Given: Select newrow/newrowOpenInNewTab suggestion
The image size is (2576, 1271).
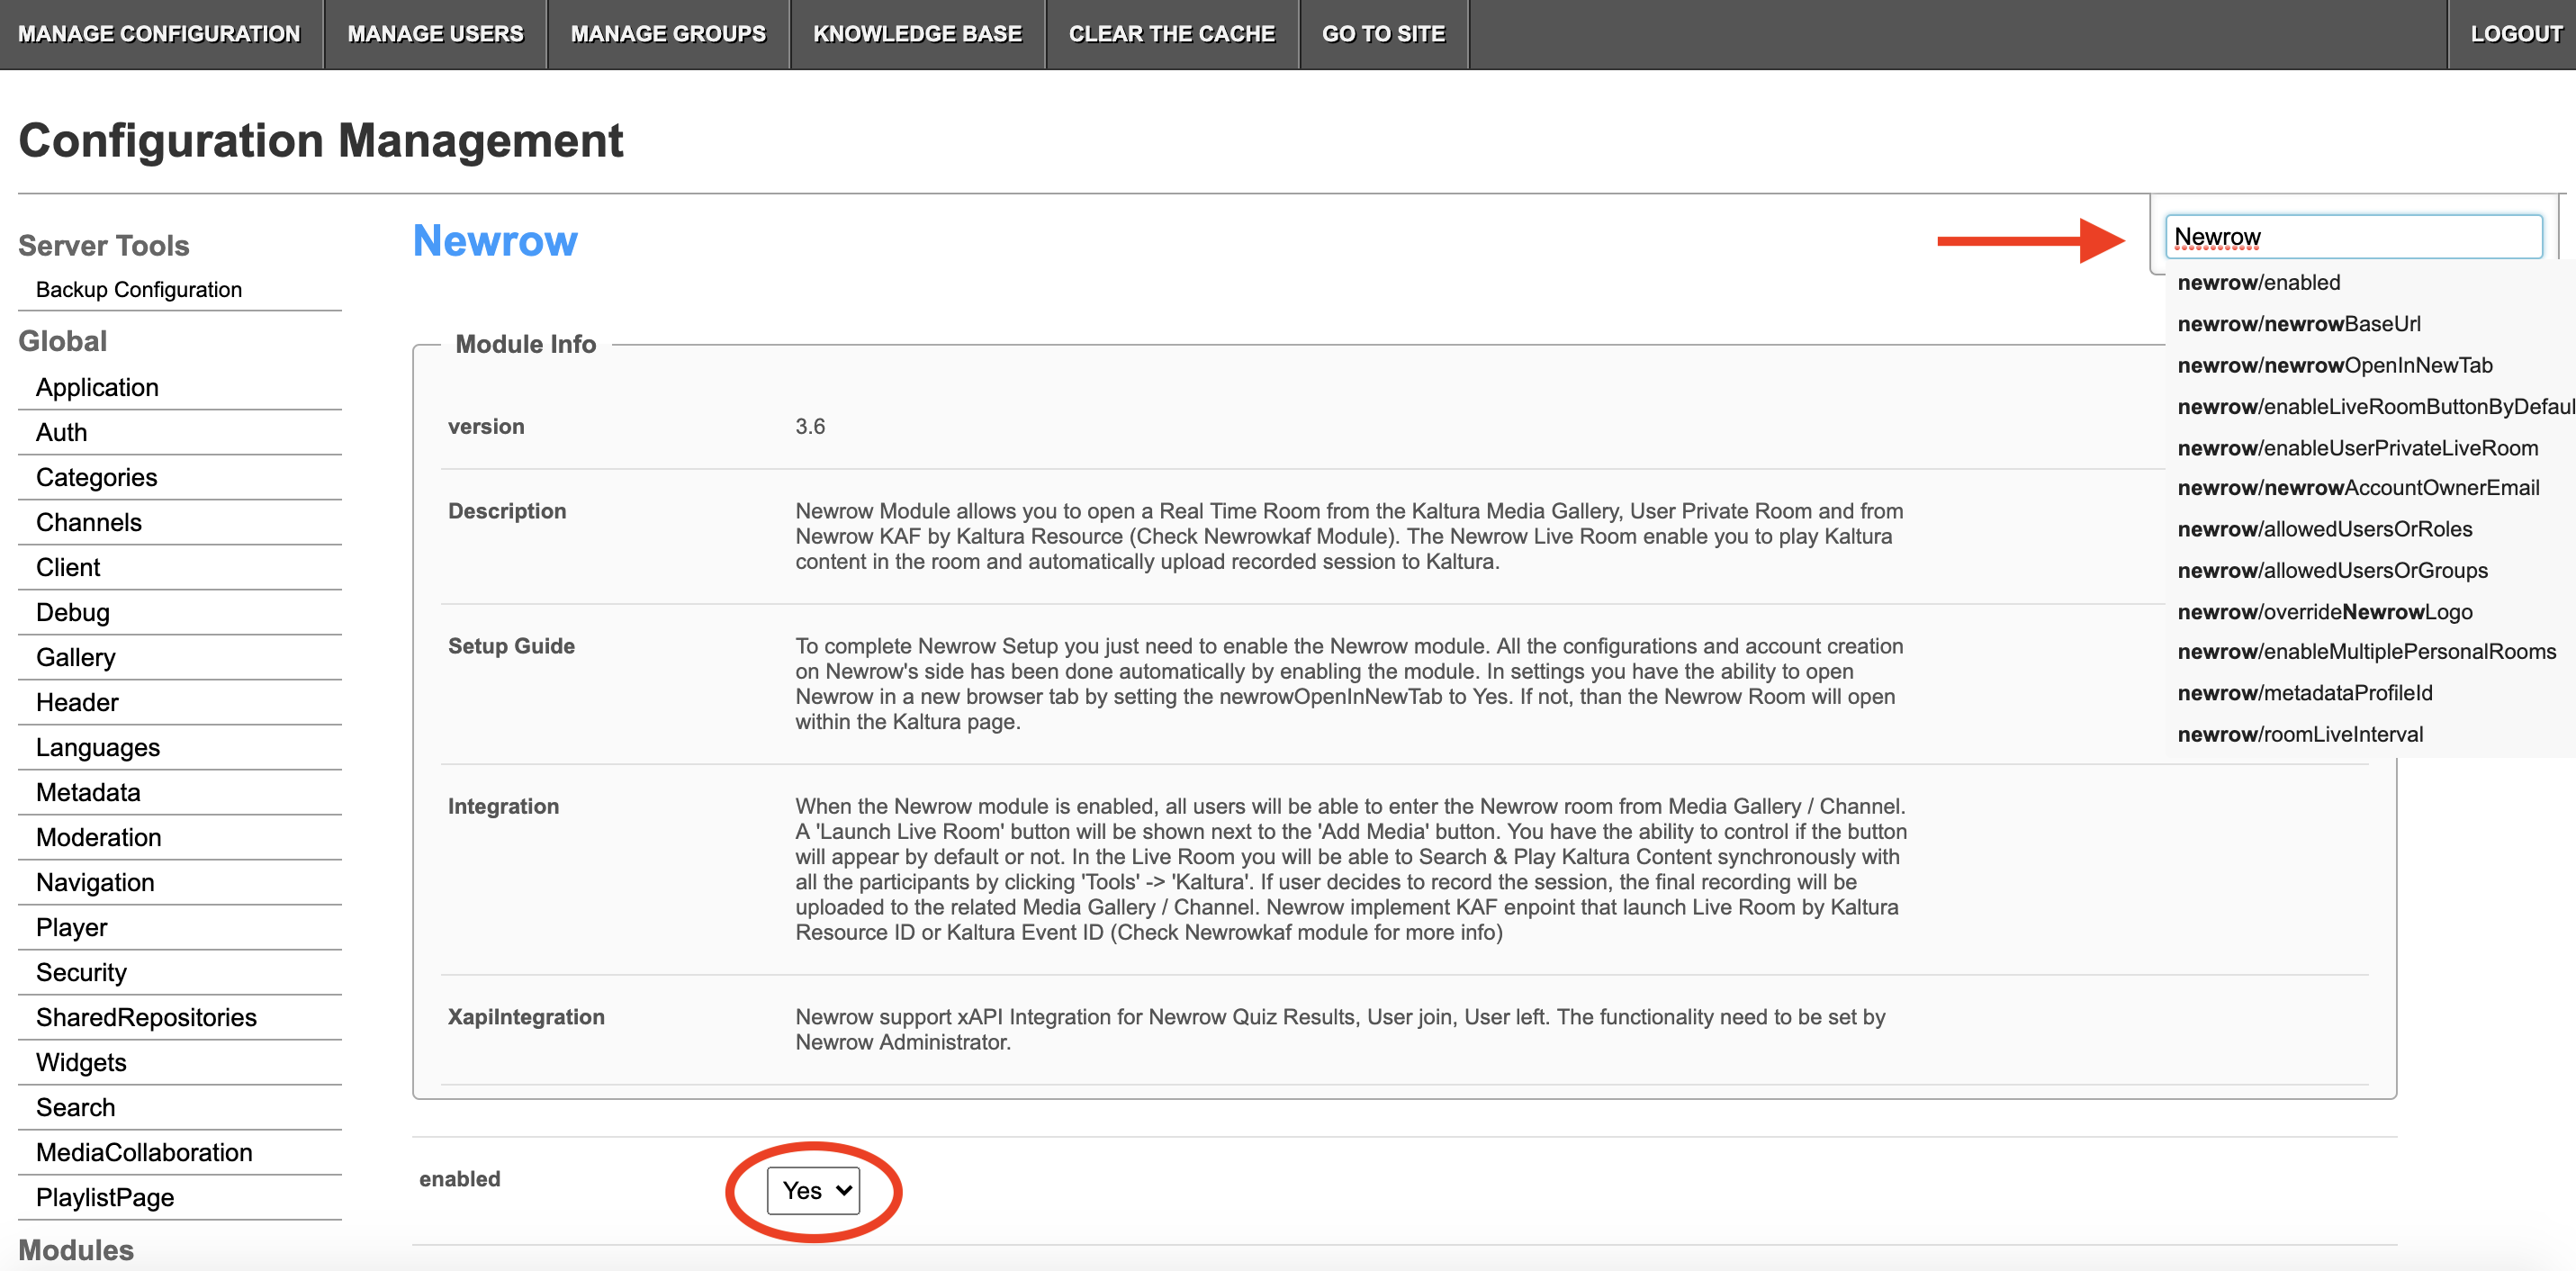Looking at the screenshot, I should click(x=2334, y=365).
